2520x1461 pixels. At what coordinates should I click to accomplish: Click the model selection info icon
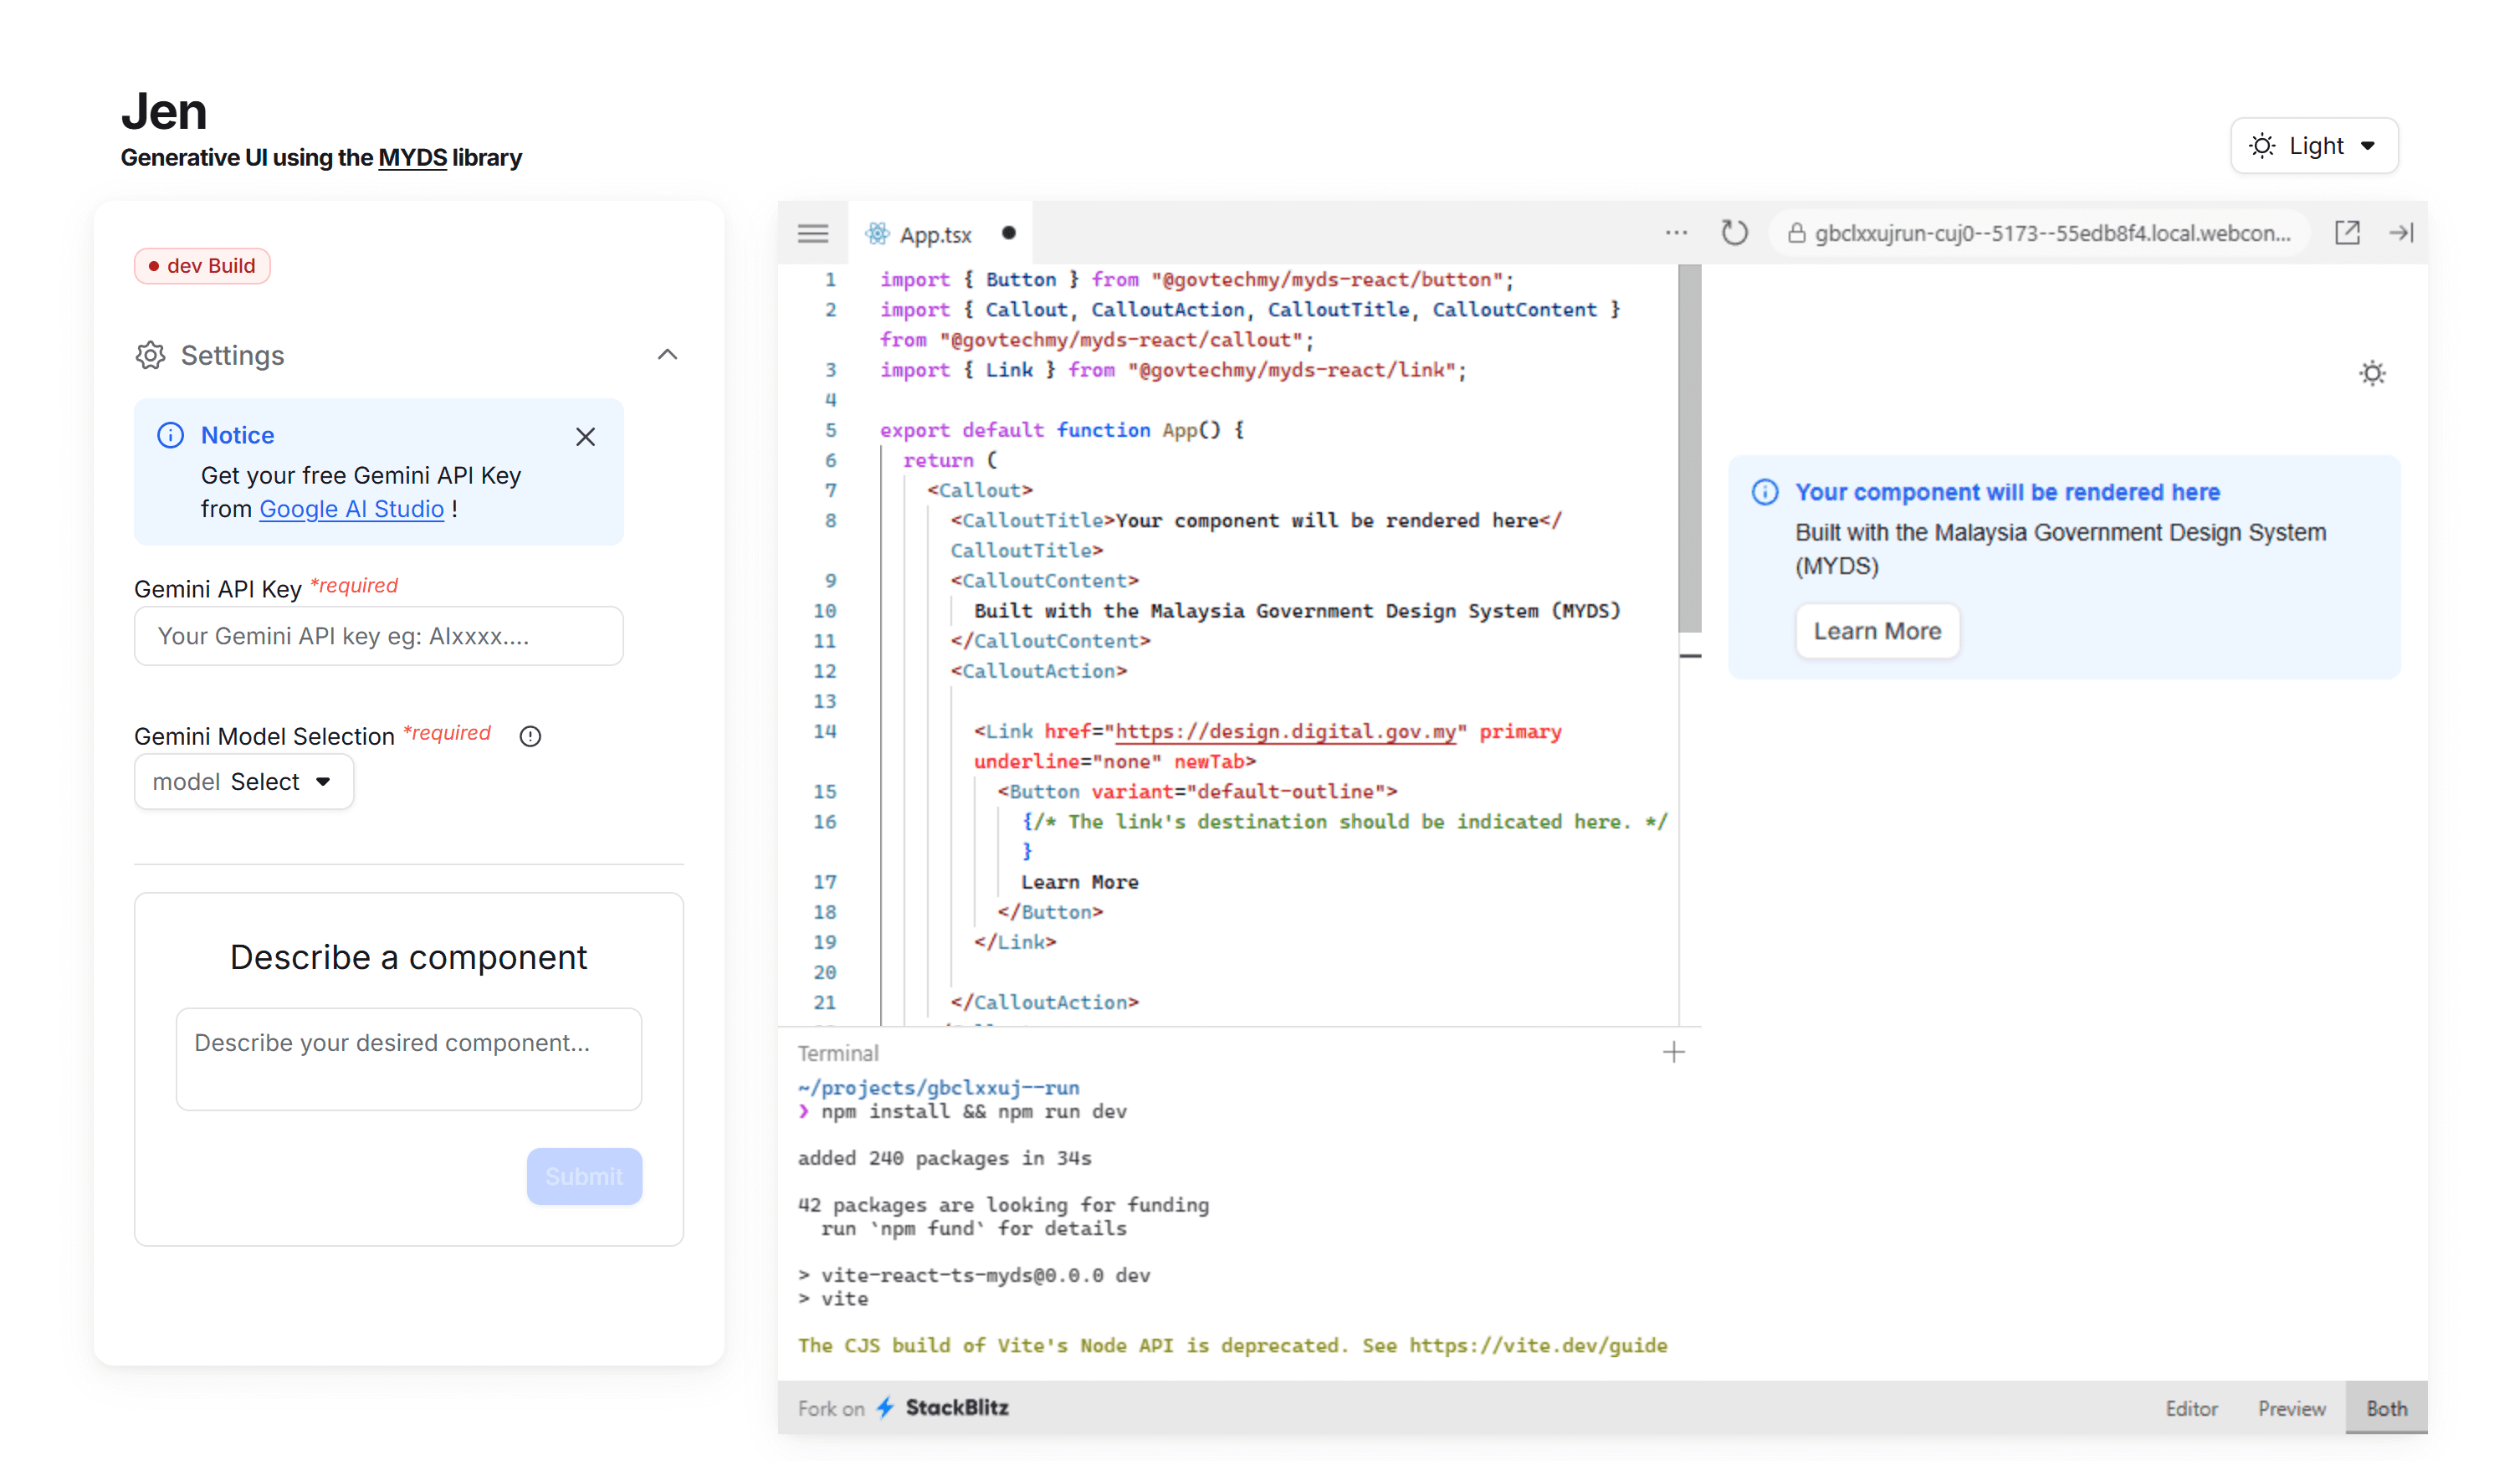tap(530, 737)
